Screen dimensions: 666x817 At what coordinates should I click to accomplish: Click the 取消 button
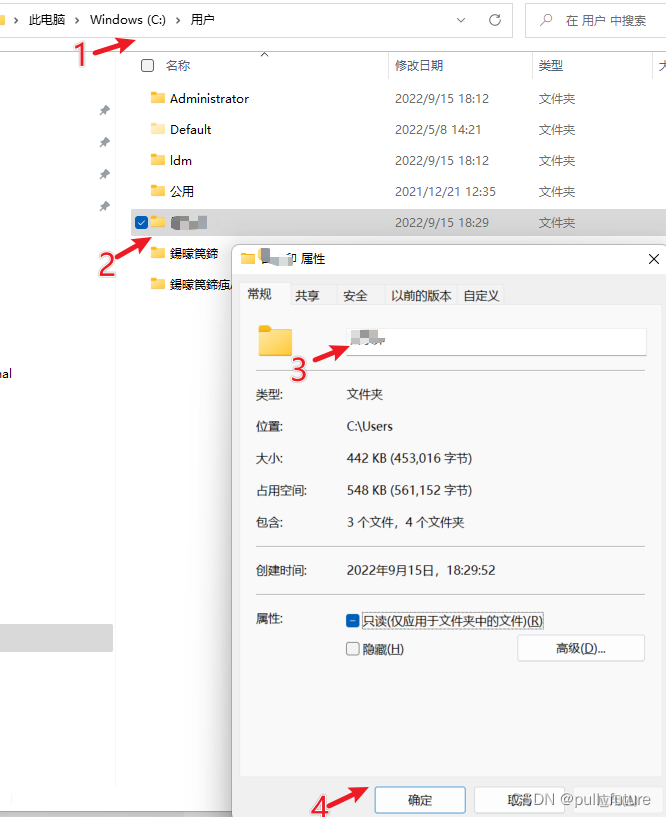[x=519, y=800]
